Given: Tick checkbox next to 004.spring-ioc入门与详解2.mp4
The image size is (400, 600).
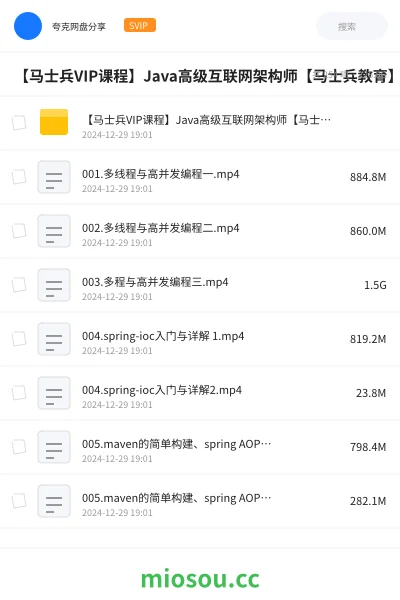Looking at the screenshot, I should 19,393.
